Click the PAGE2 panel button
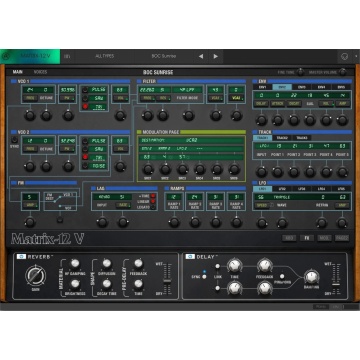Image resolution: width=360 pixels, height=360 pixels. click(342, 238)
